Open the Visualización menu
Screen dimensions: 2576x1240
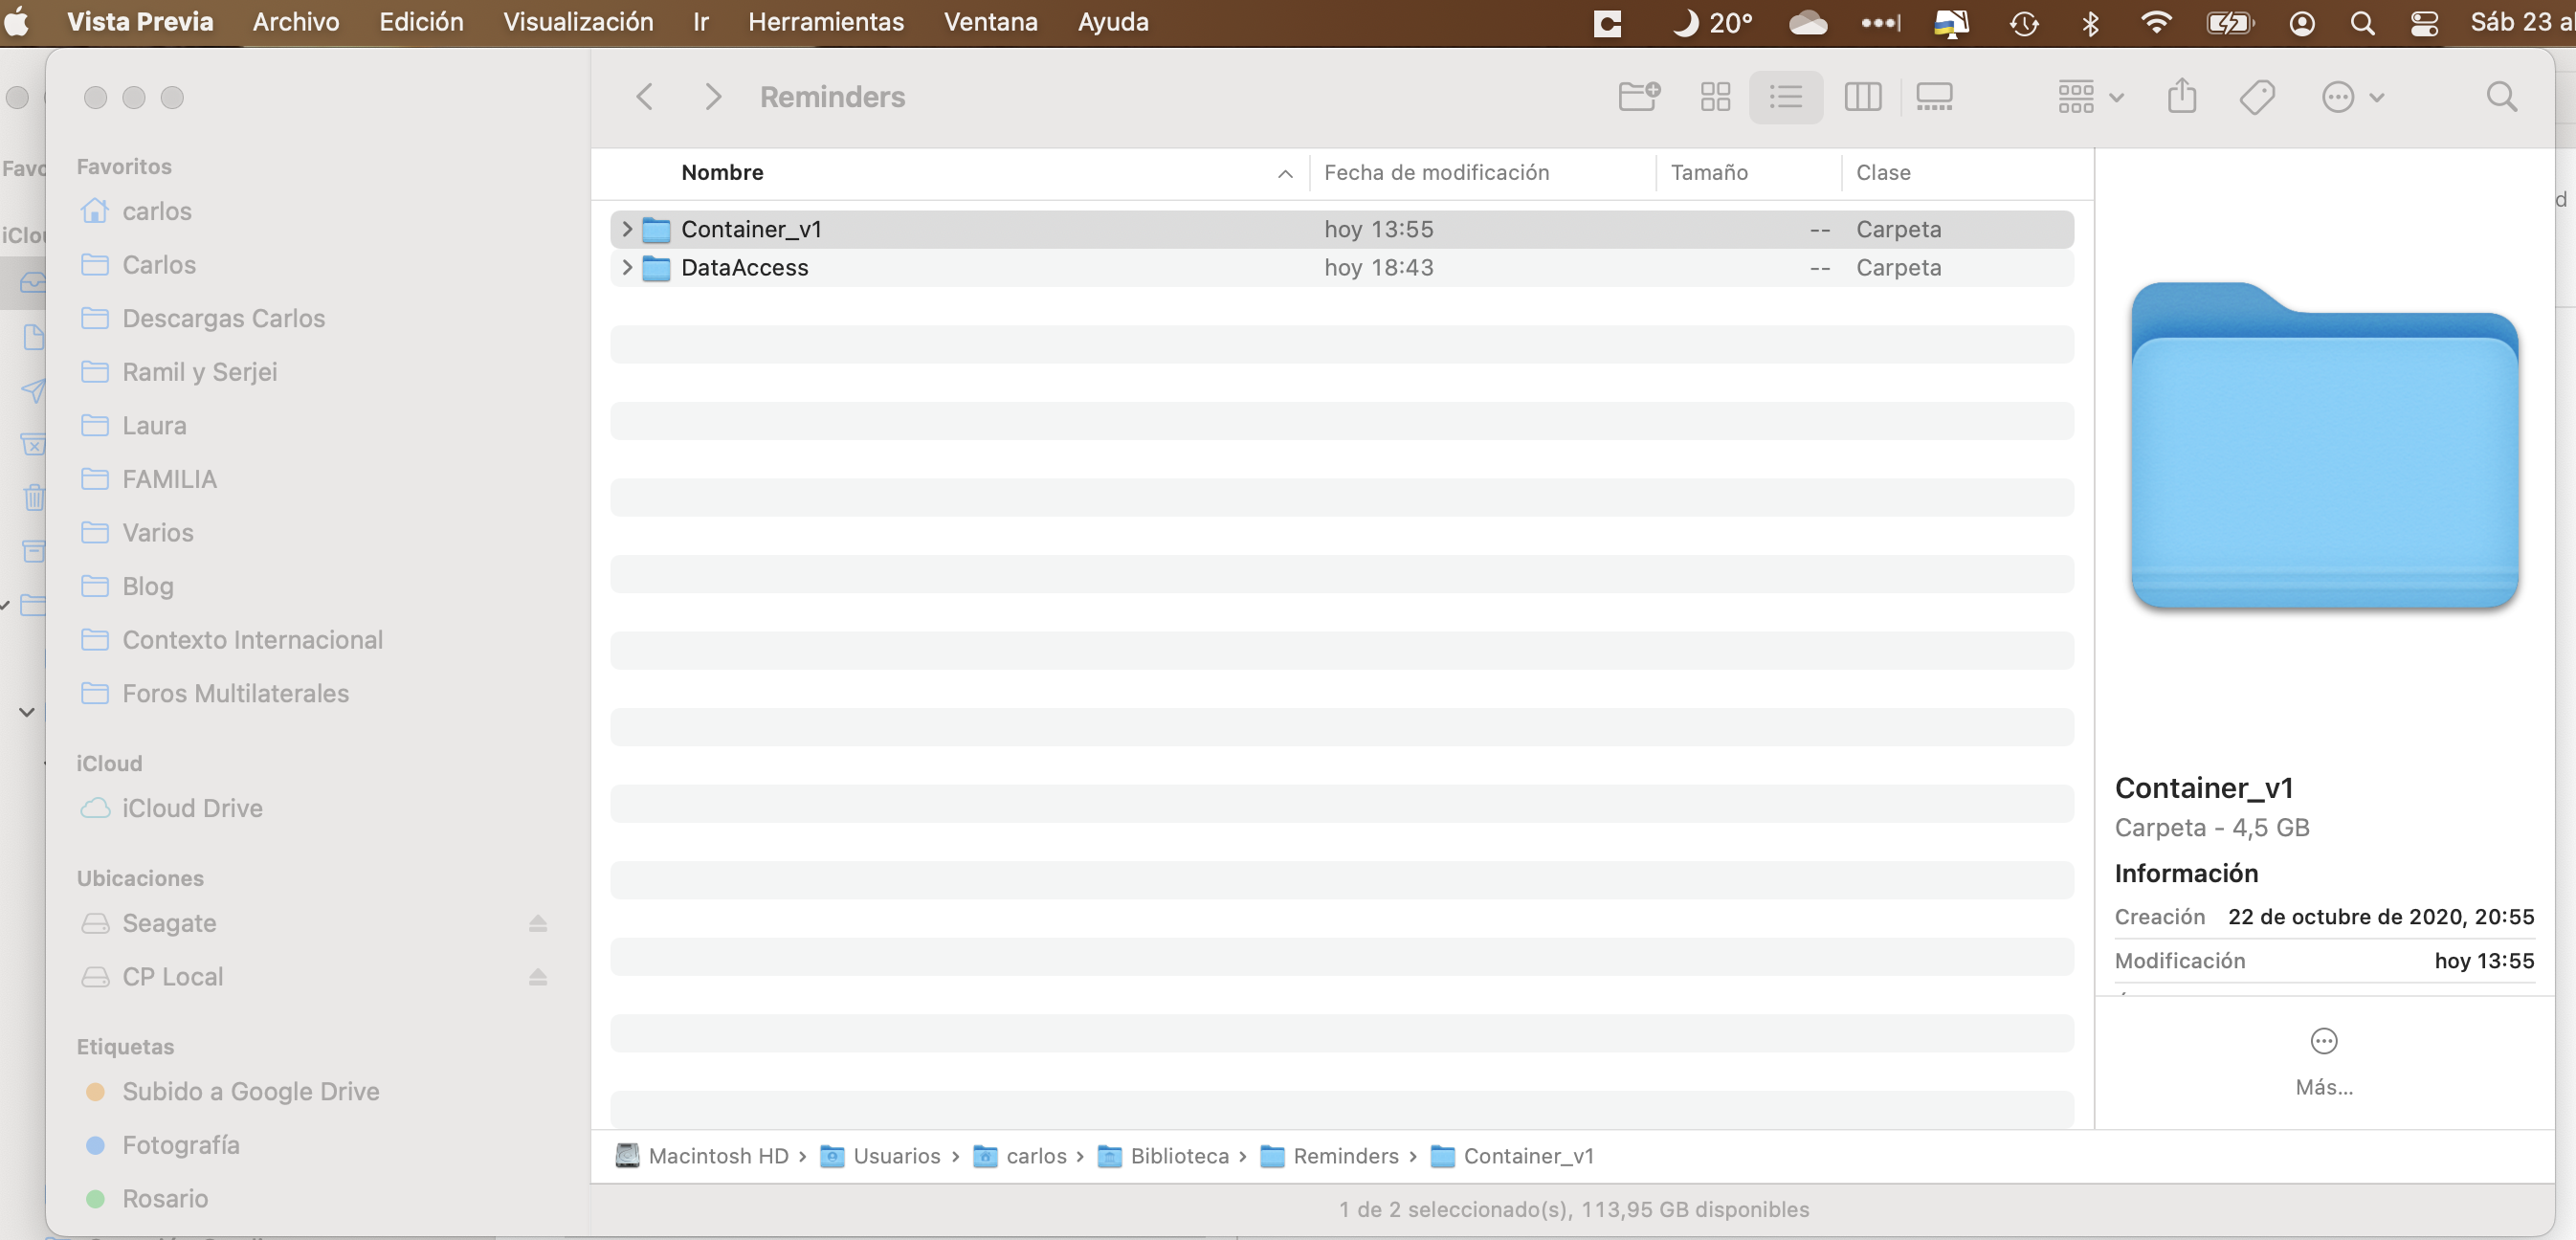click(x=578, y=22)
